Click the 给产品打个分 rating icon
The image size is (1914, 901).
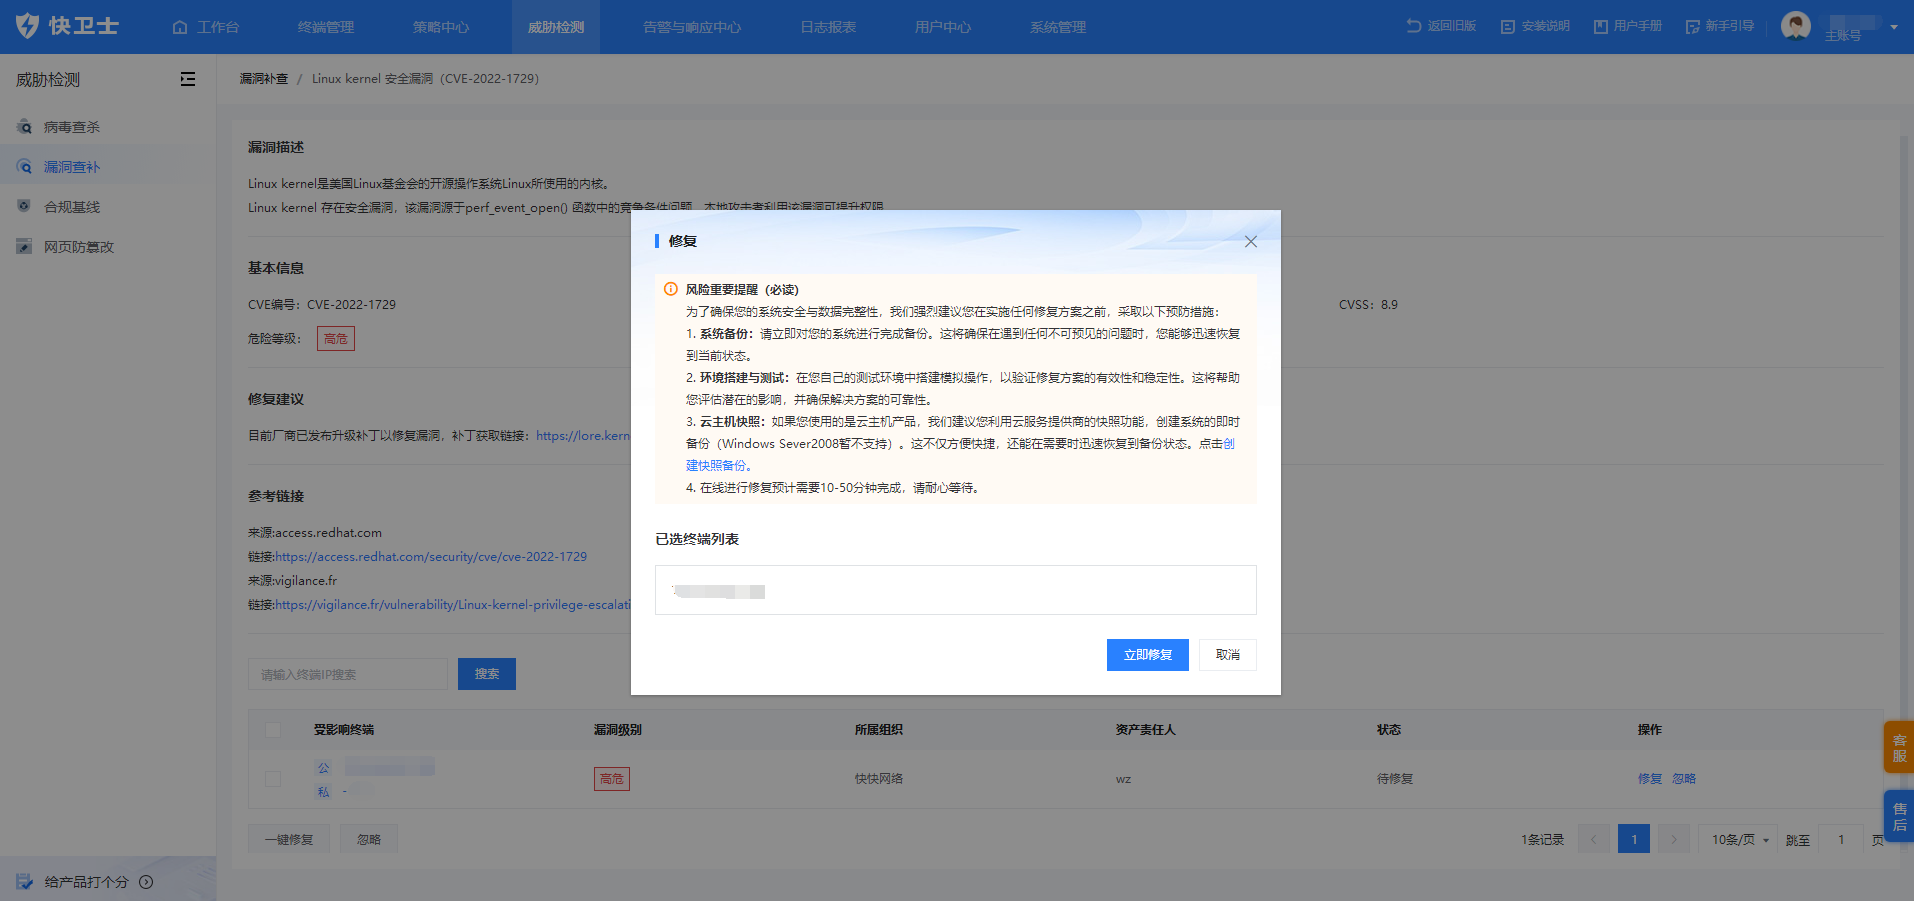click(25, 882)
